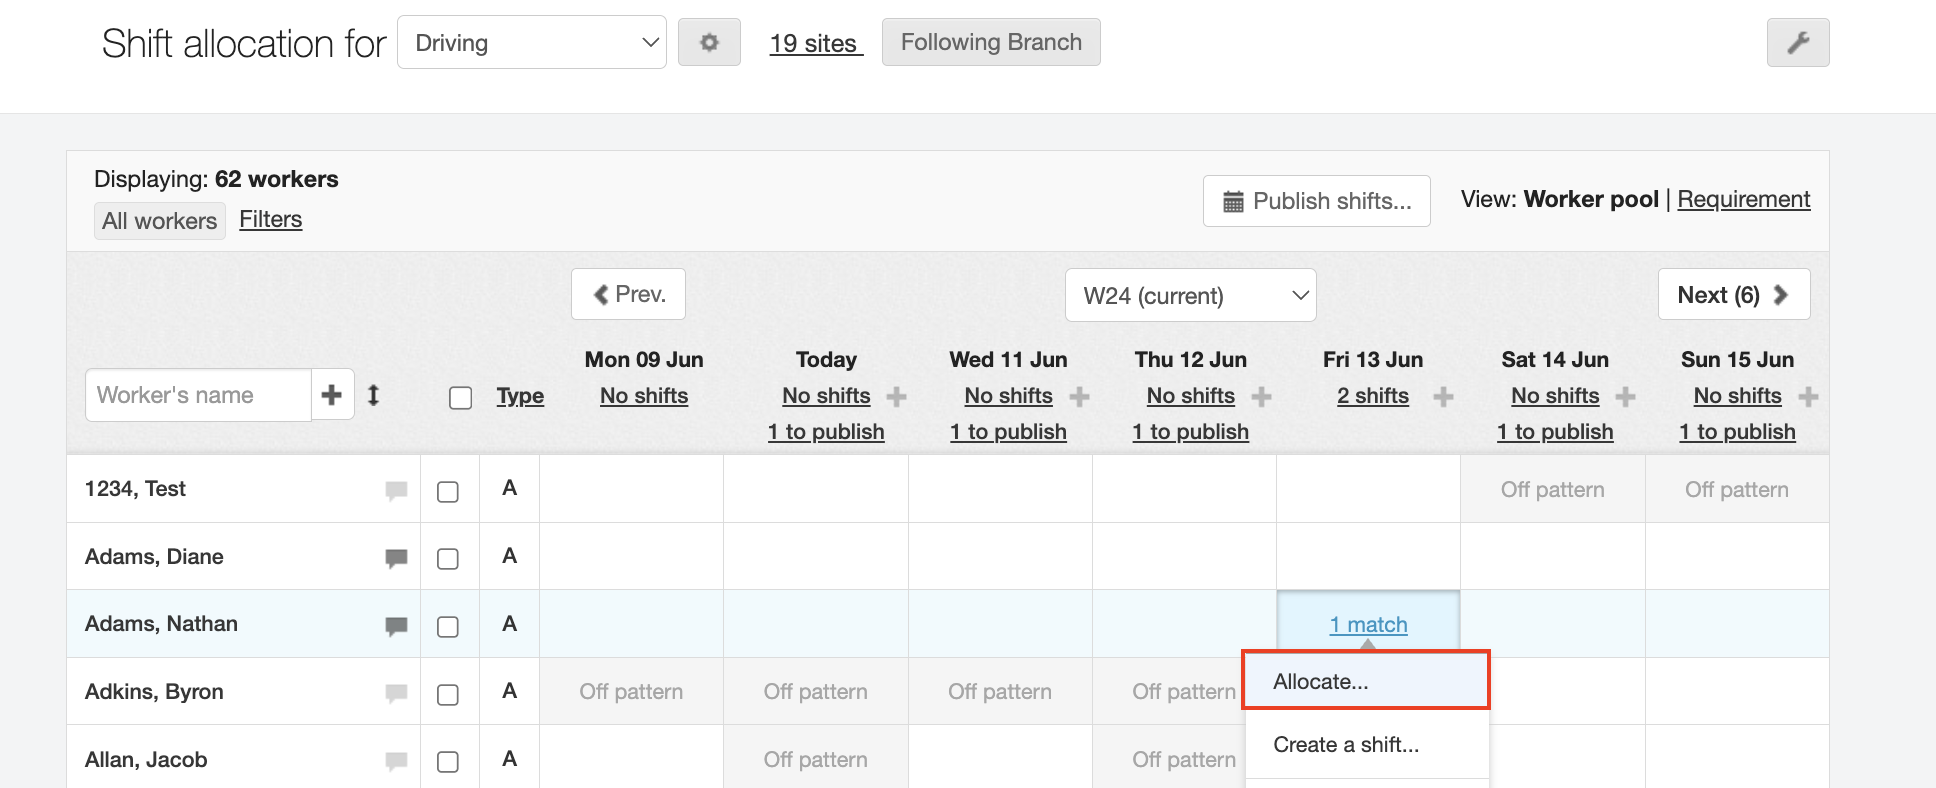This screenshot has height=788, width=1936.
Task: Click the sort arrows icon beside worker search
Action: 373,395
